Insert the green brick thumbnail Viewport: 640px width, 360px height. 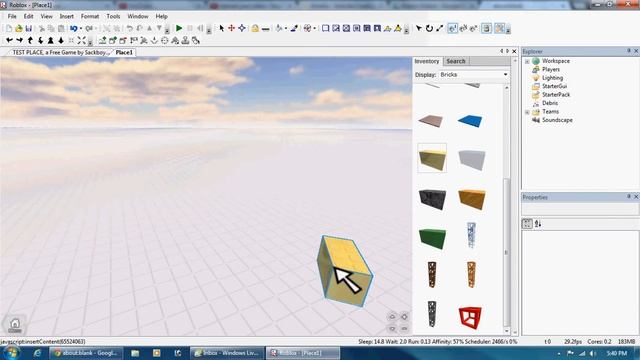pos(432,238)
